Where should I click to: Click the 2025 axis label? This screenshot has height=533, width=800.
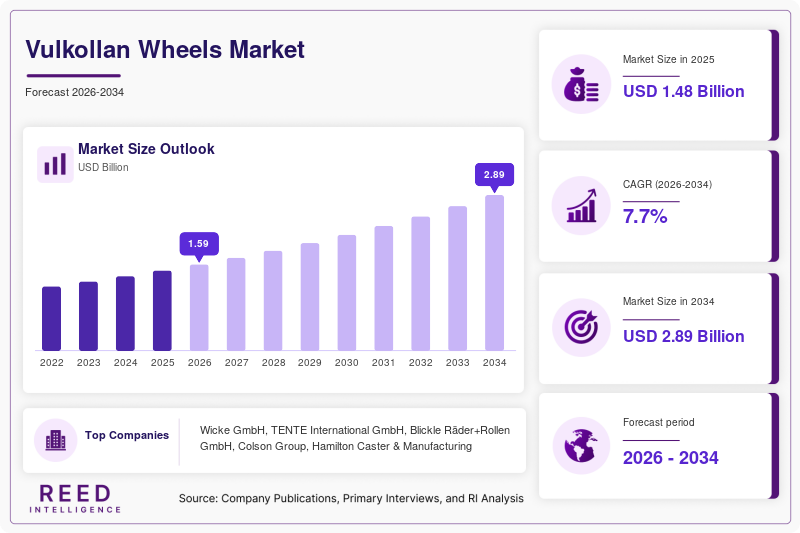162,363
